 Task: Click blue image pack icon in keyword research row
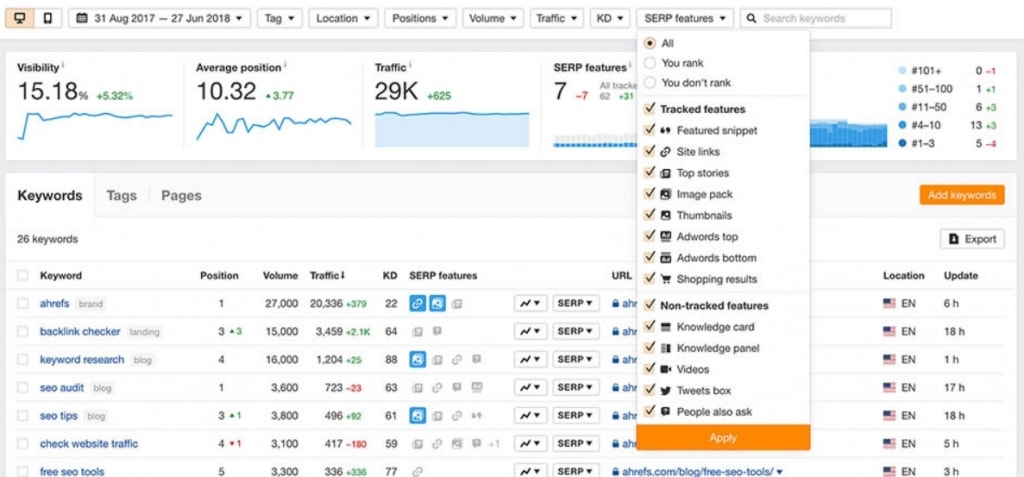(418, 359)
